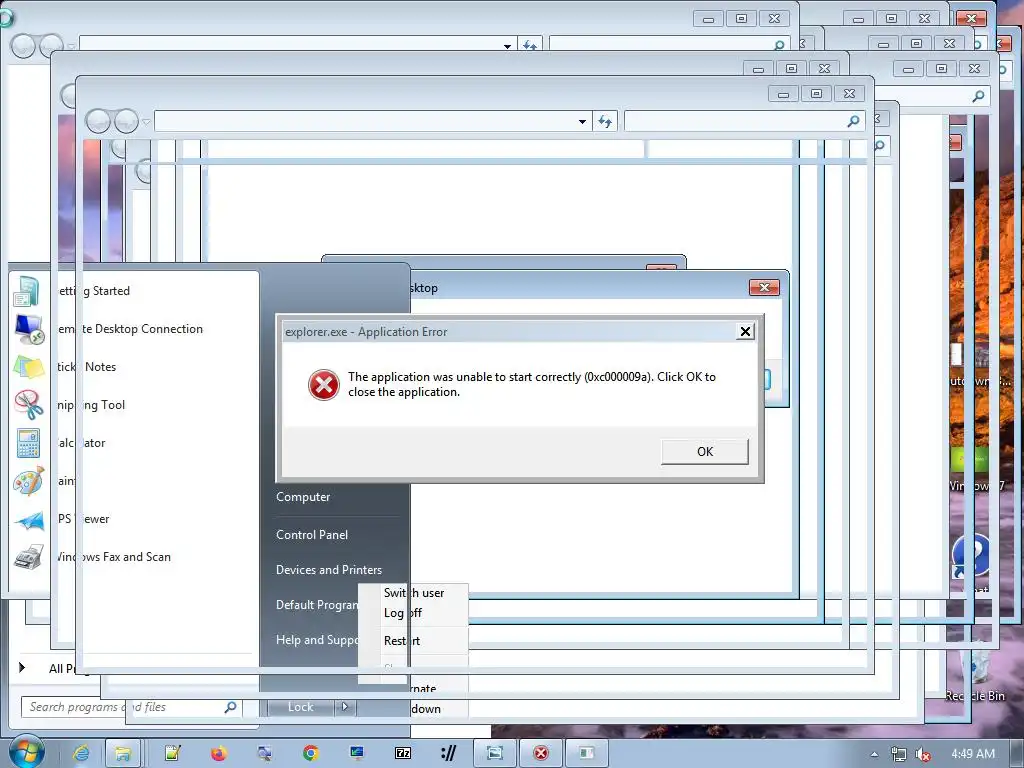Click the Search programs and files field
Image resolution: width=1024 pixels, height=768 pixels.
pyautogui.click(x=132, y=707)
